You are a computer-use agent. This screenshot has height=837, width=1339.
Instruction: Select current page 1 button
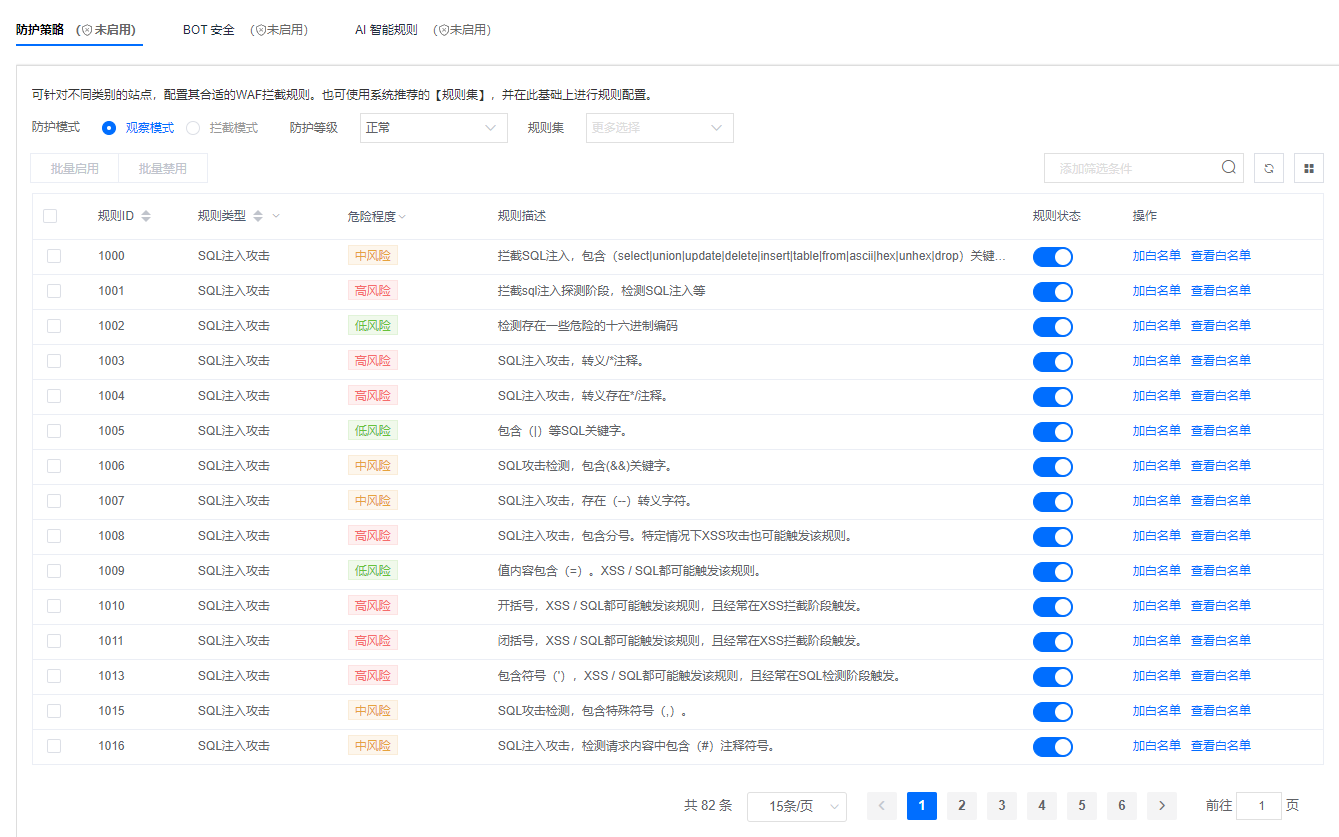coord(922,806)
